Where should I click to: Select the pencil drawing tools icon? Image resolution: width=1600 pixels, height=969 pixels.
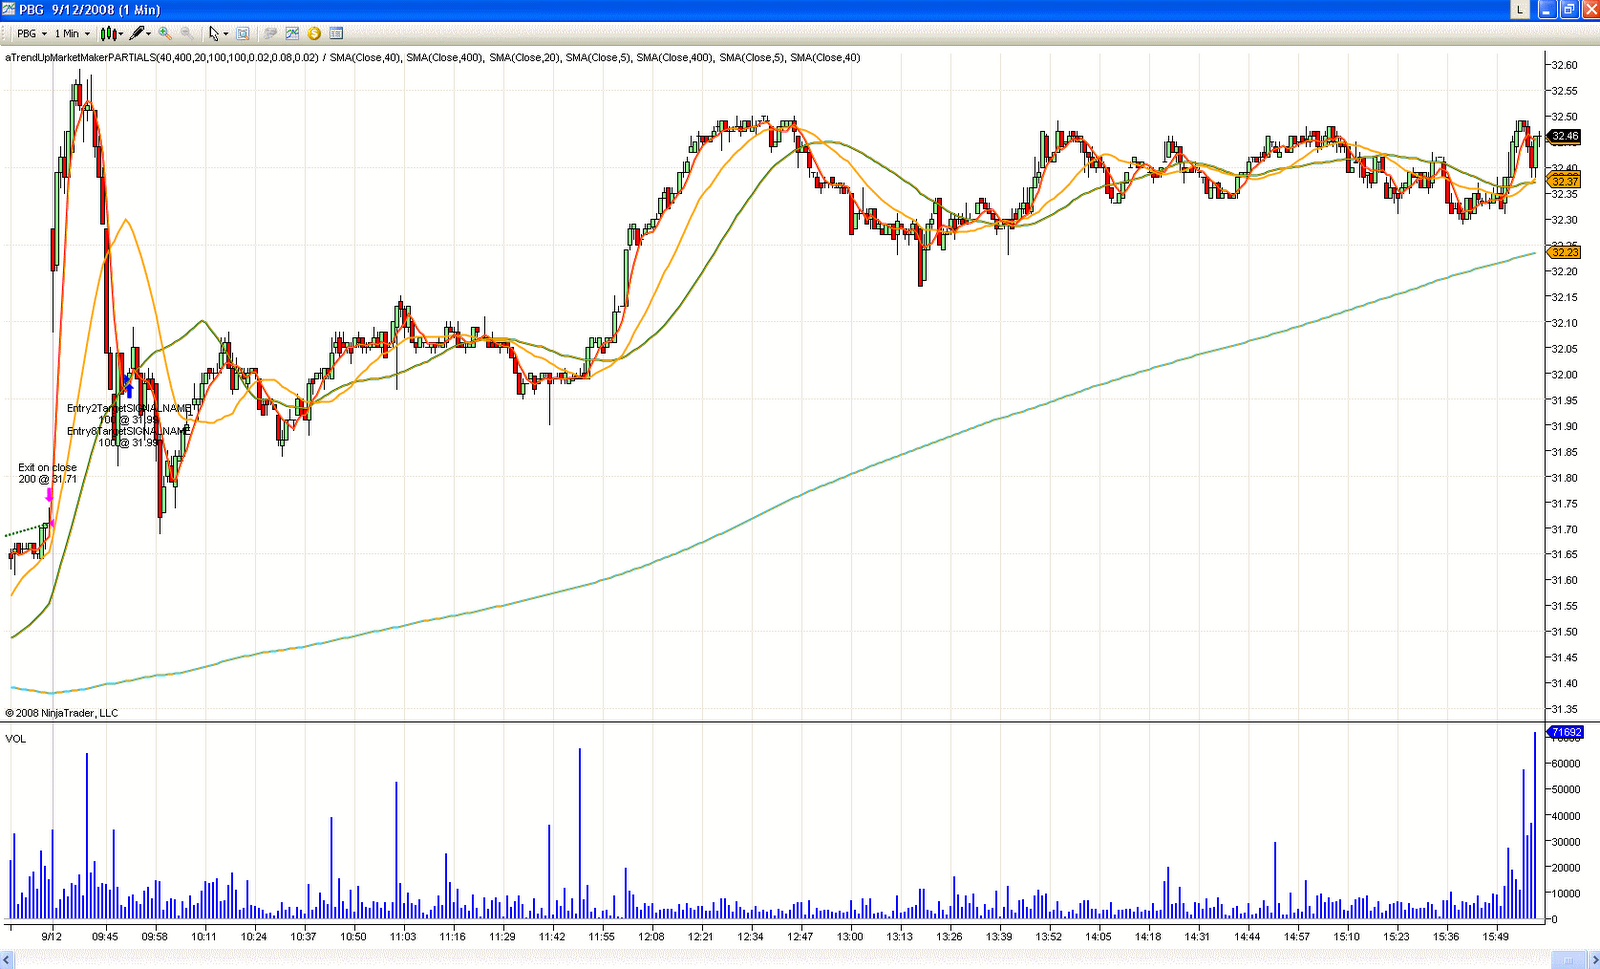(x=137, y=33)
